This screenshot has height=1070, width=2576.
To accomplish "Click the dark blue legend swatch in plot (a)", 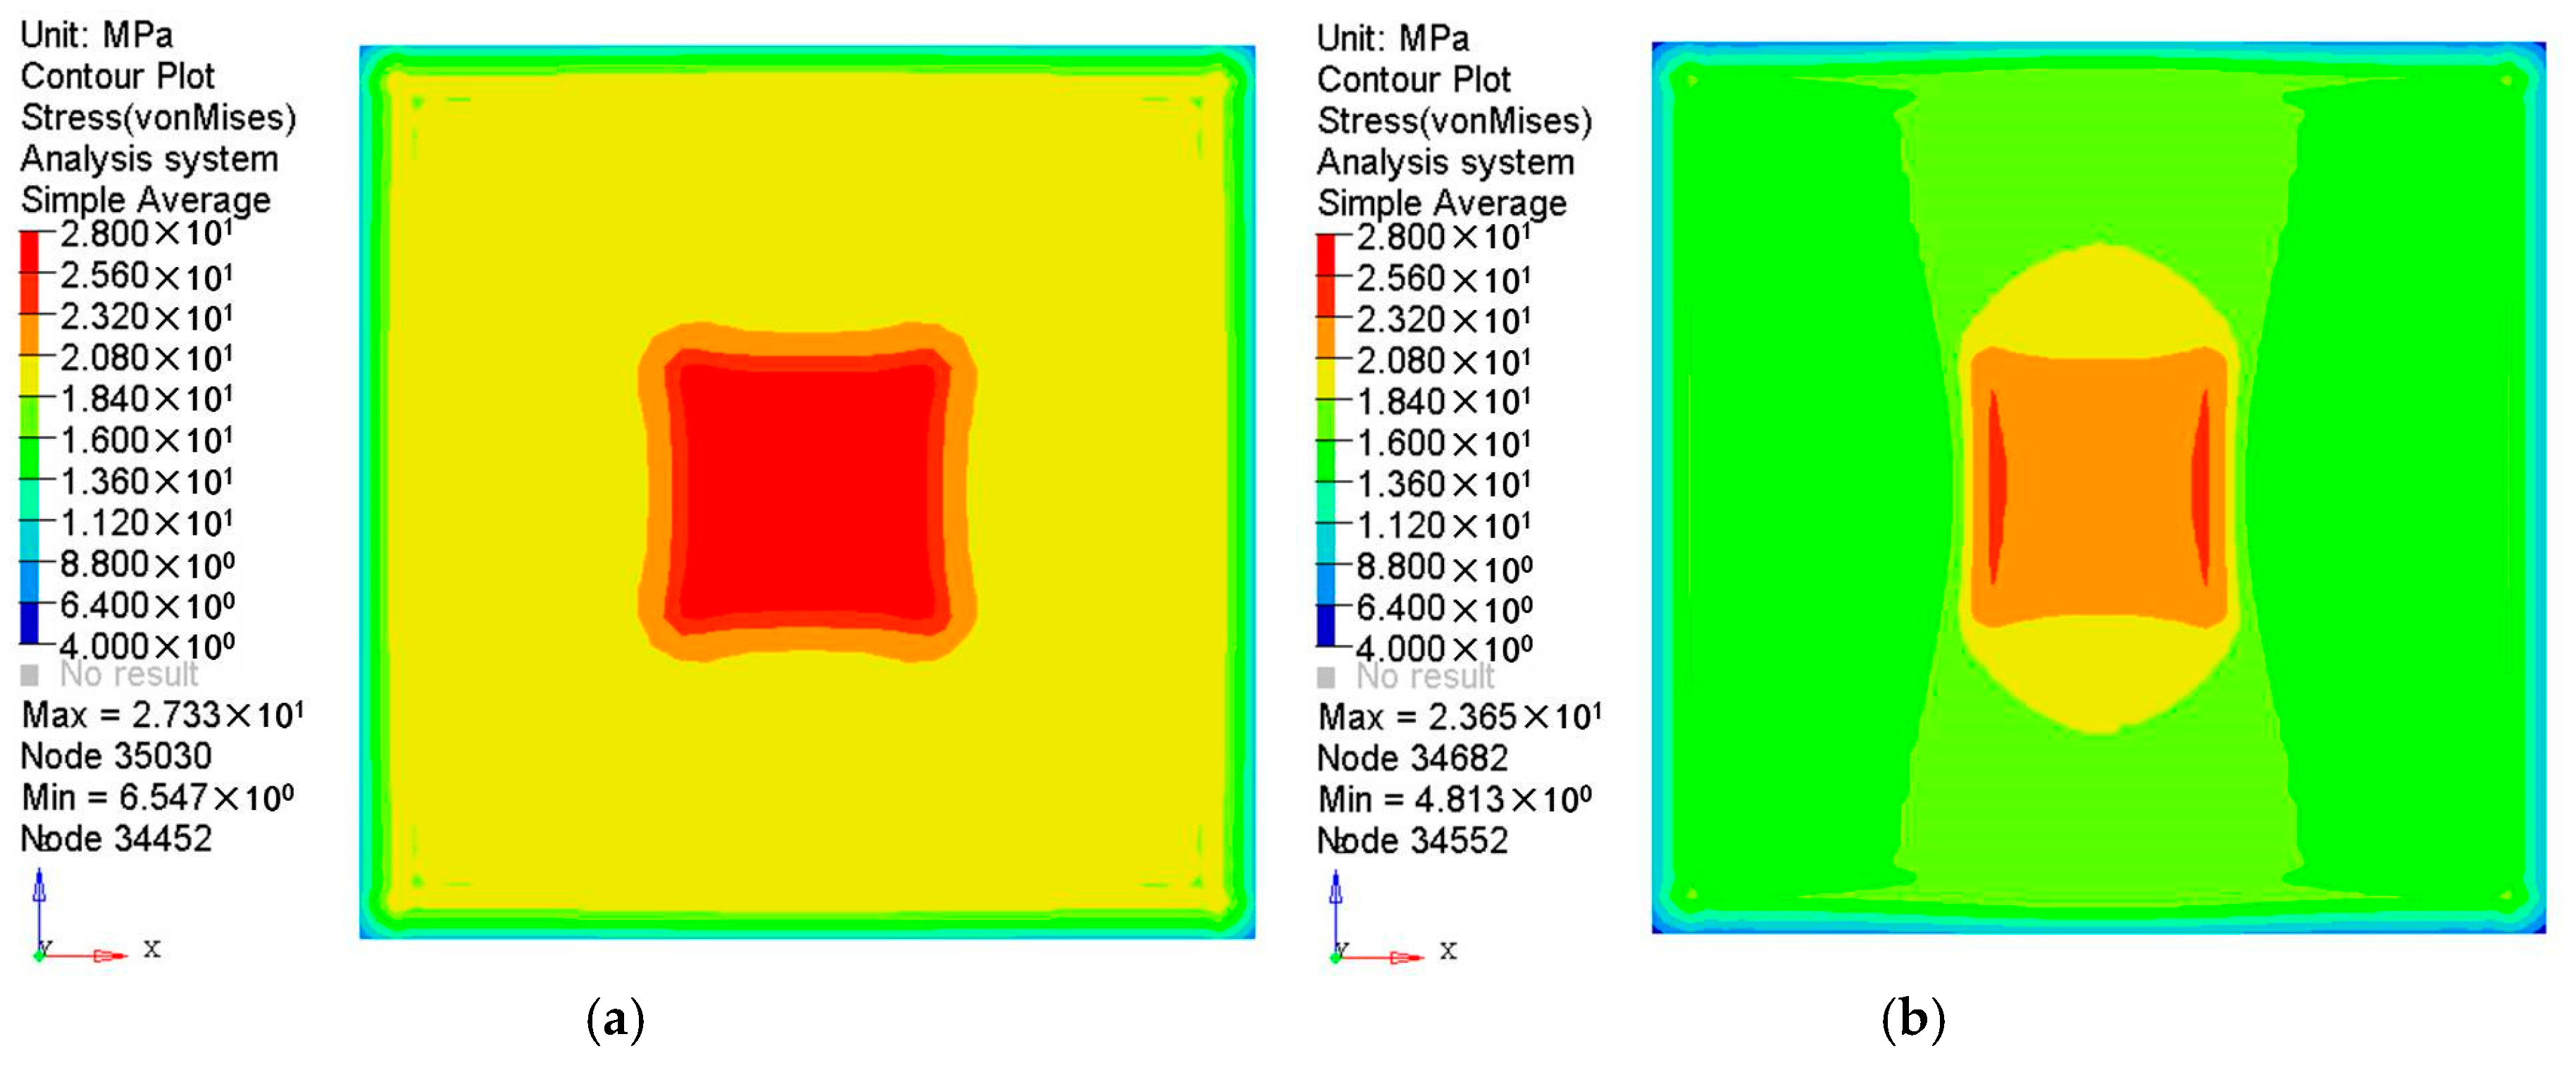I will point(29,622).
